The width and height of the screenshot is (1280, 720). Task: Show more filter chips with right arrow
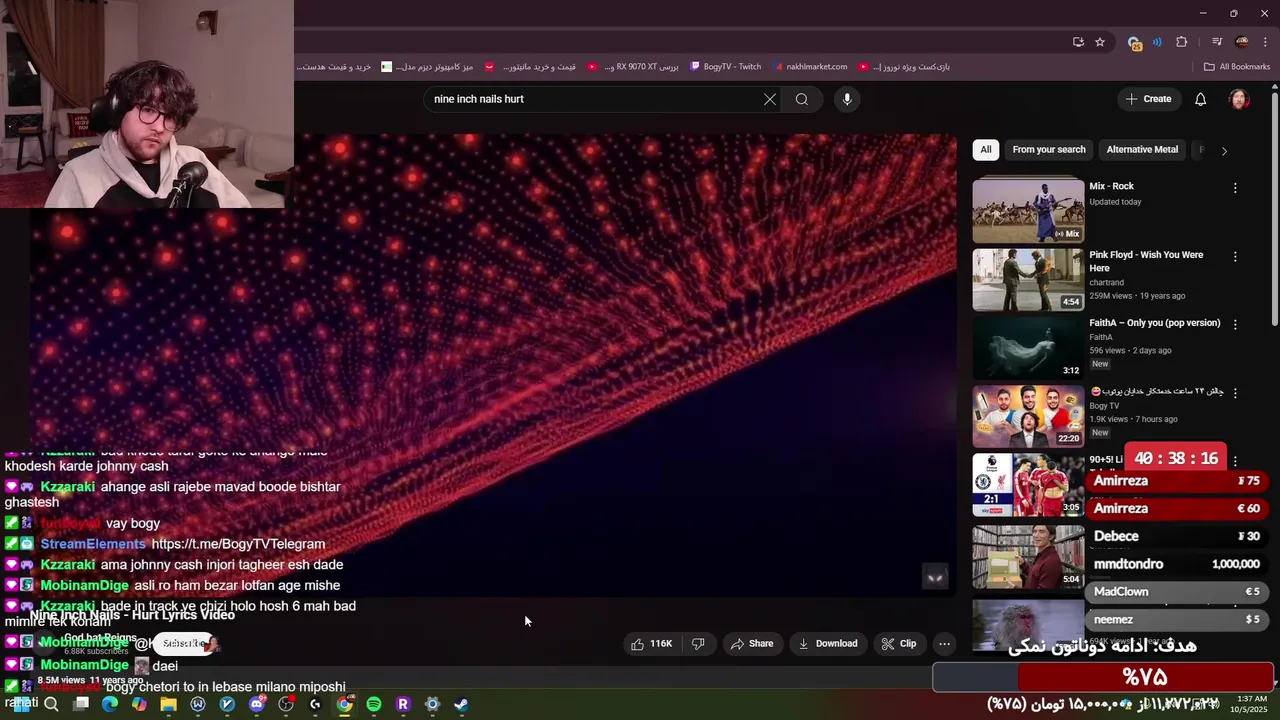click(x=1224, y=151)
